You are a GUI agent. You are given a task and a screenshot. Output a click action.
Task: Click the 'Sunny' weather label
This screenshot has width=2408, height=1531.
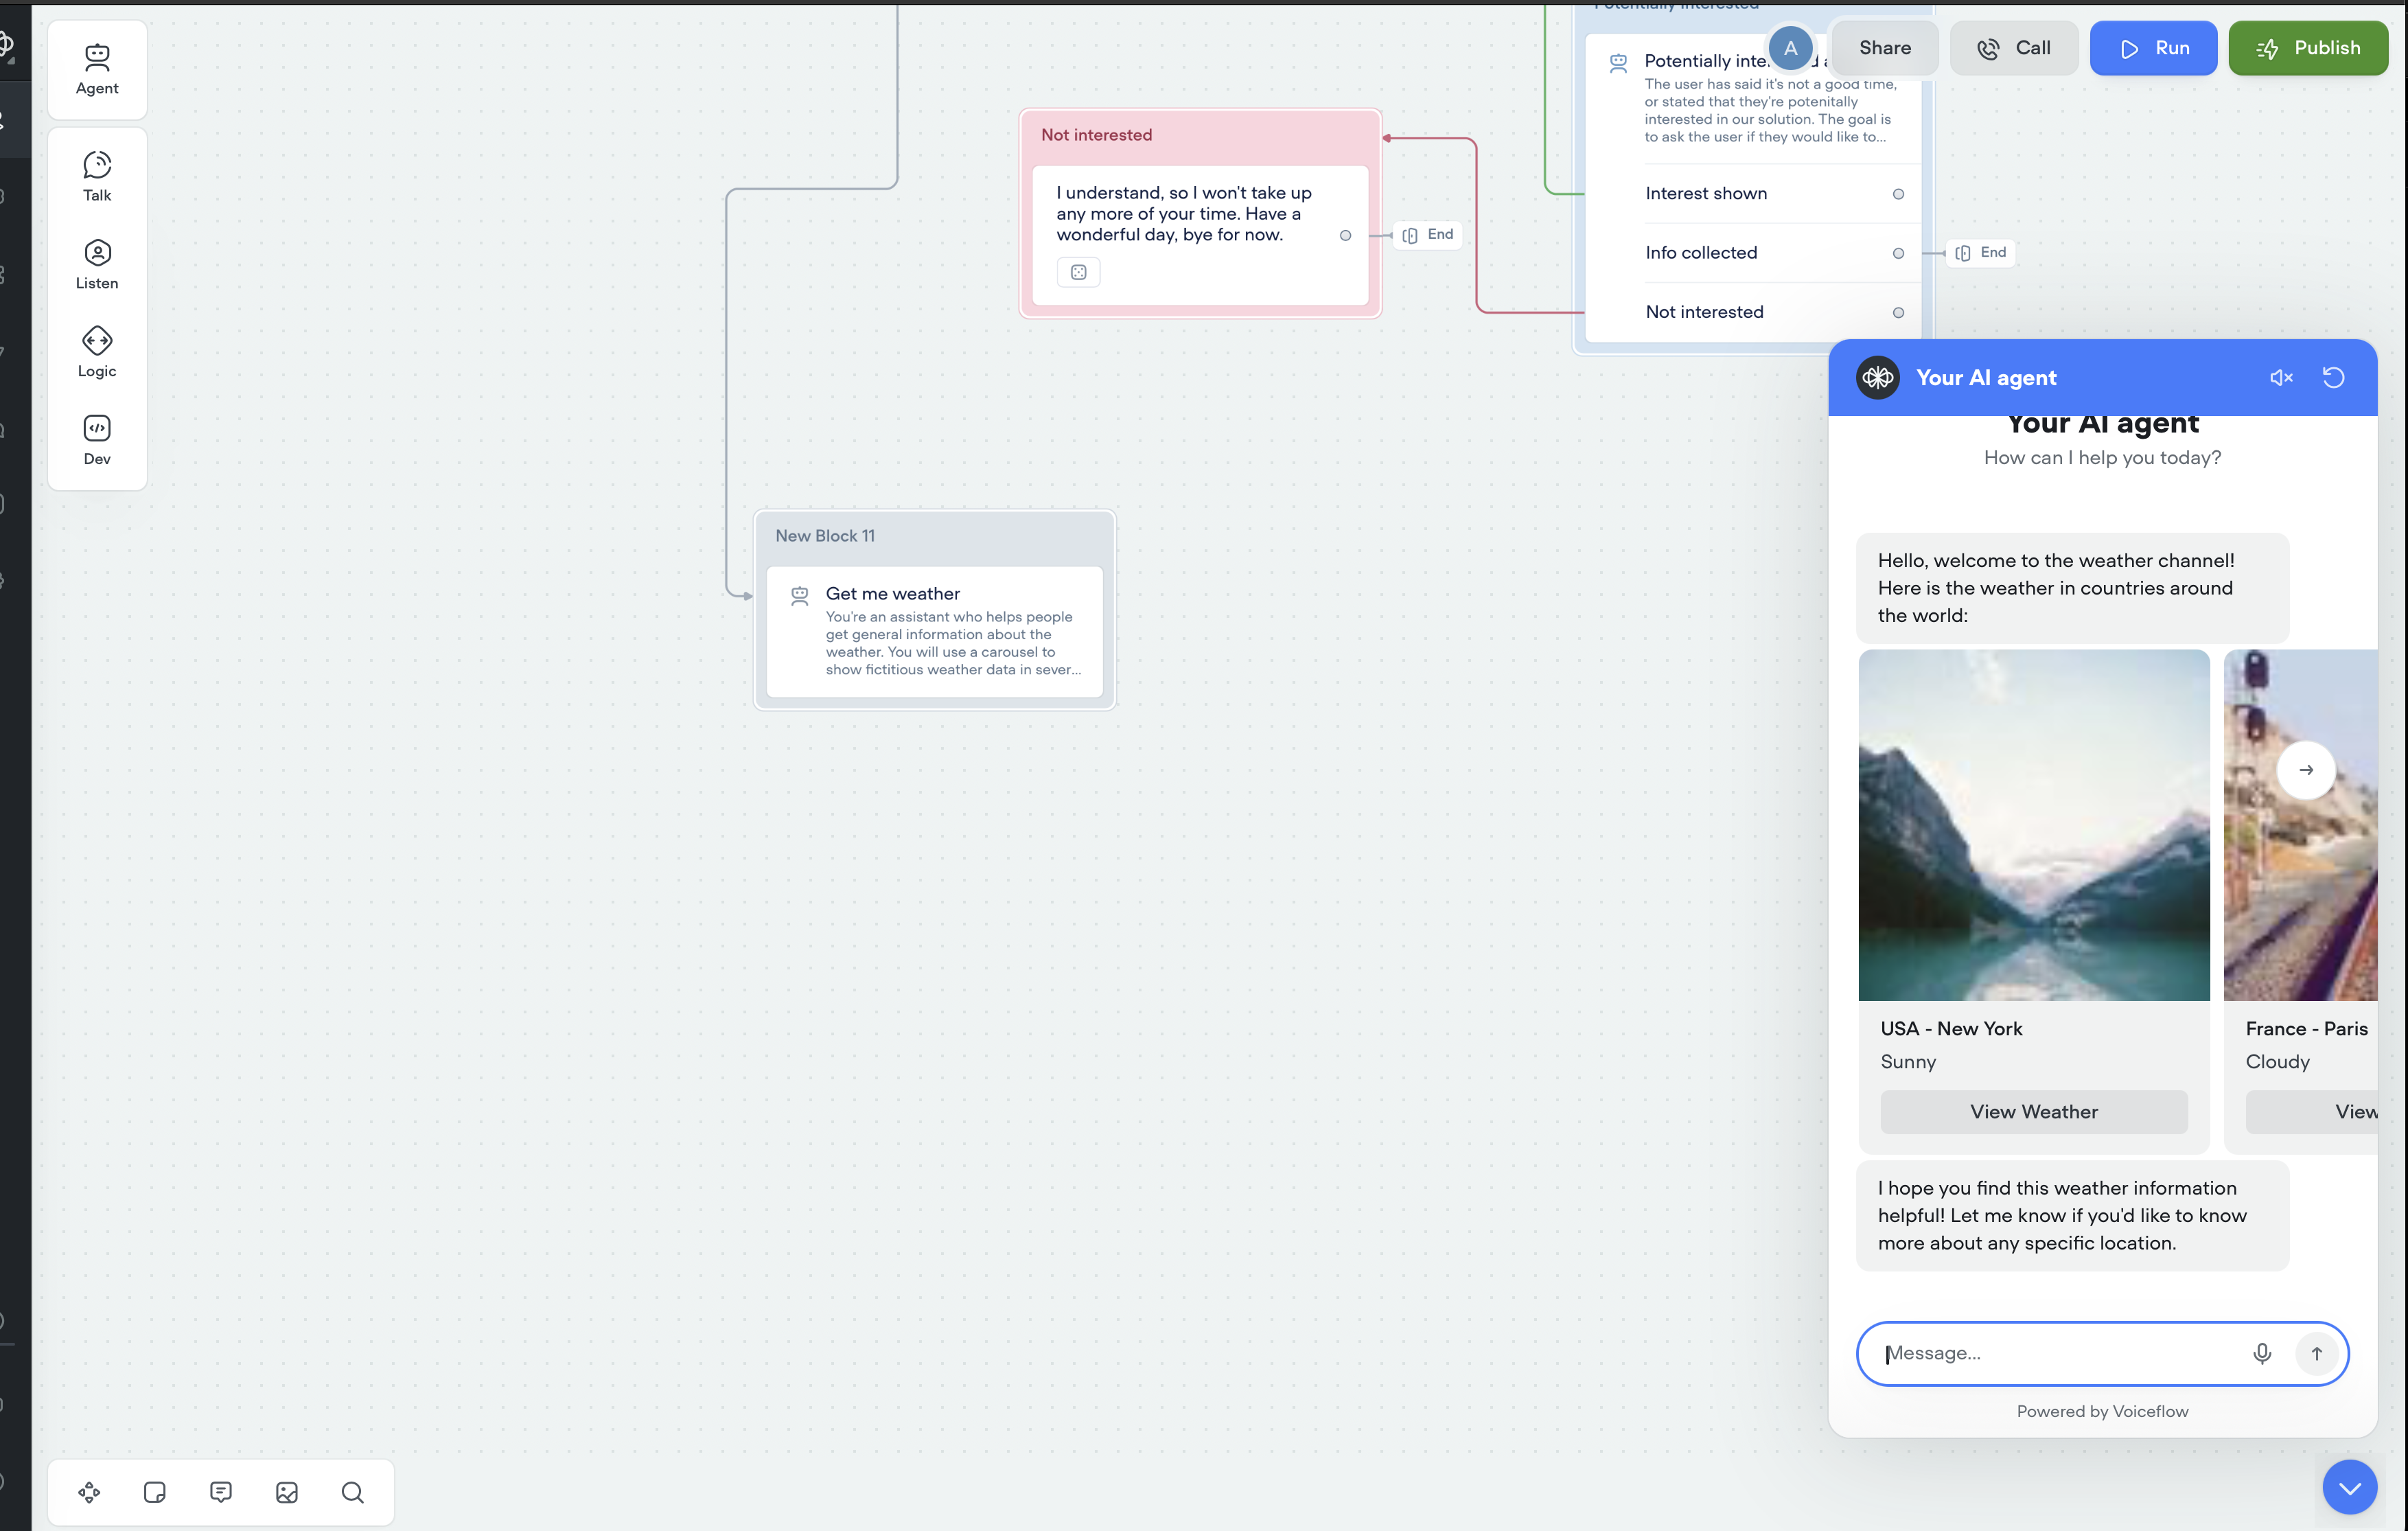[x=1908, y=1061]
